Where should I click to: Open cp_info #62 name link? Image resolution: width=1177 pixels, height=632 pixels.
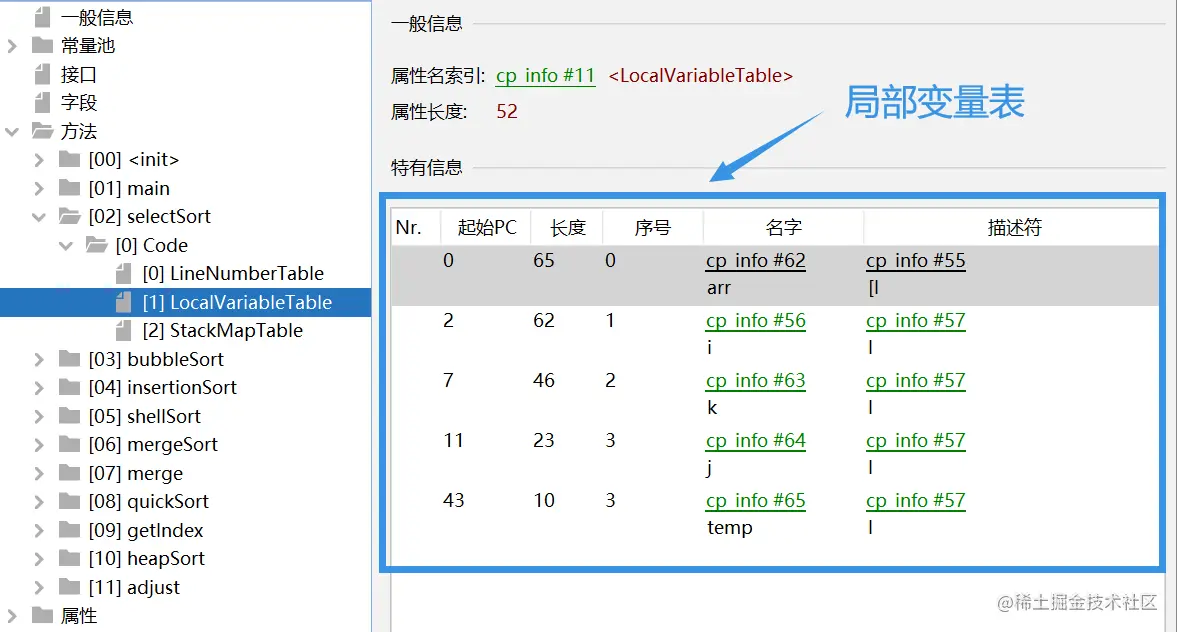point(755,260)
